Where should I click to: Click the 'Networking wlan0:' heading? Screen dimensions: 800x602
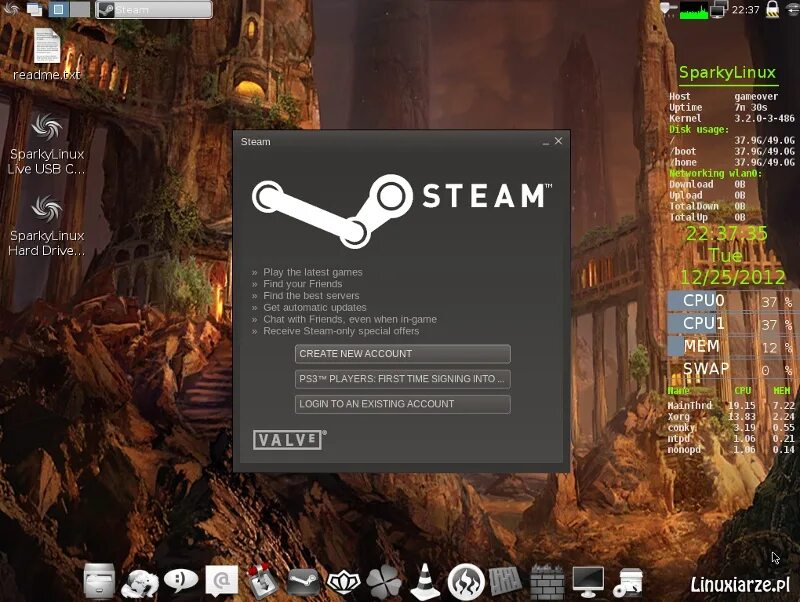[715, 173]
